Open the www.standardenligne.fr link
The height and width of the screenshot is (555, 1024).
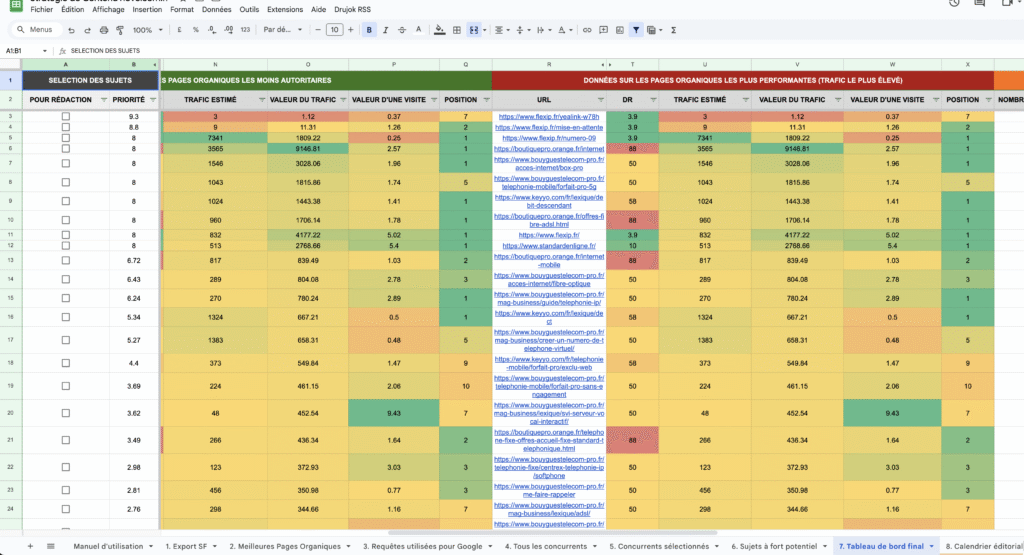pyautogui.click(x=549, y=246)
